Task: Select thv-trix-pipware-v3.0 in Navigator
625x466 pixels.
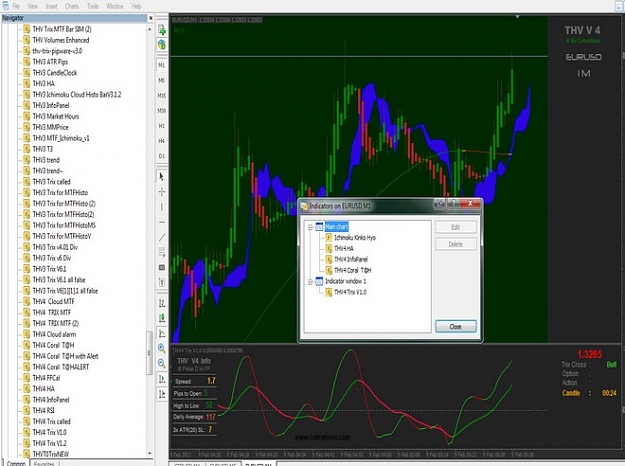Action: [x=57, y=51]
